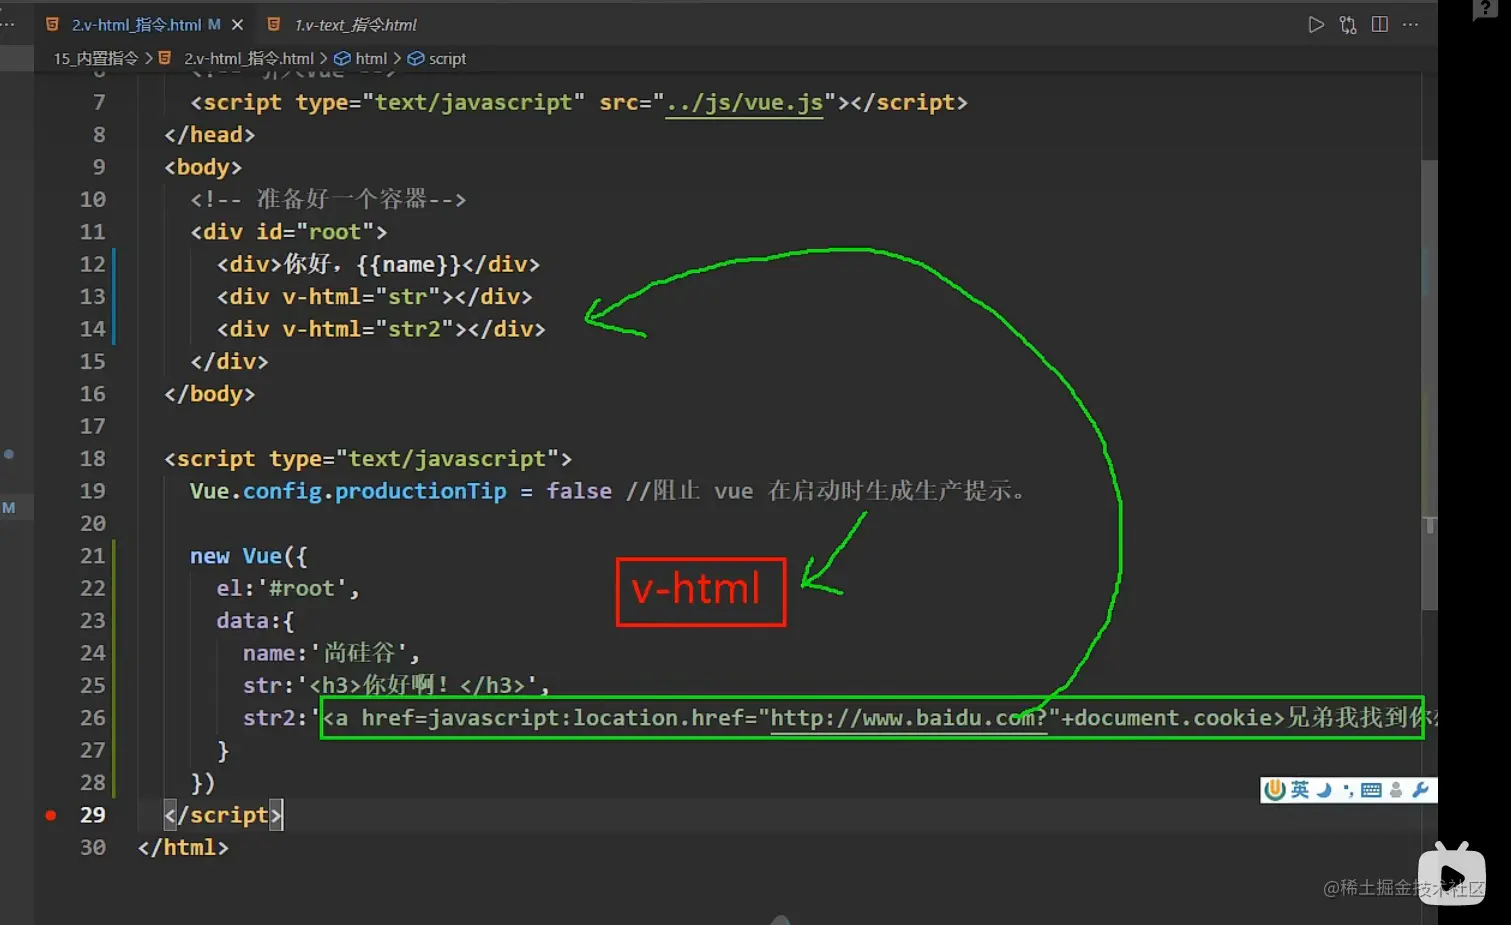
Task: Click the opening <body> tag
Action: 203,167
